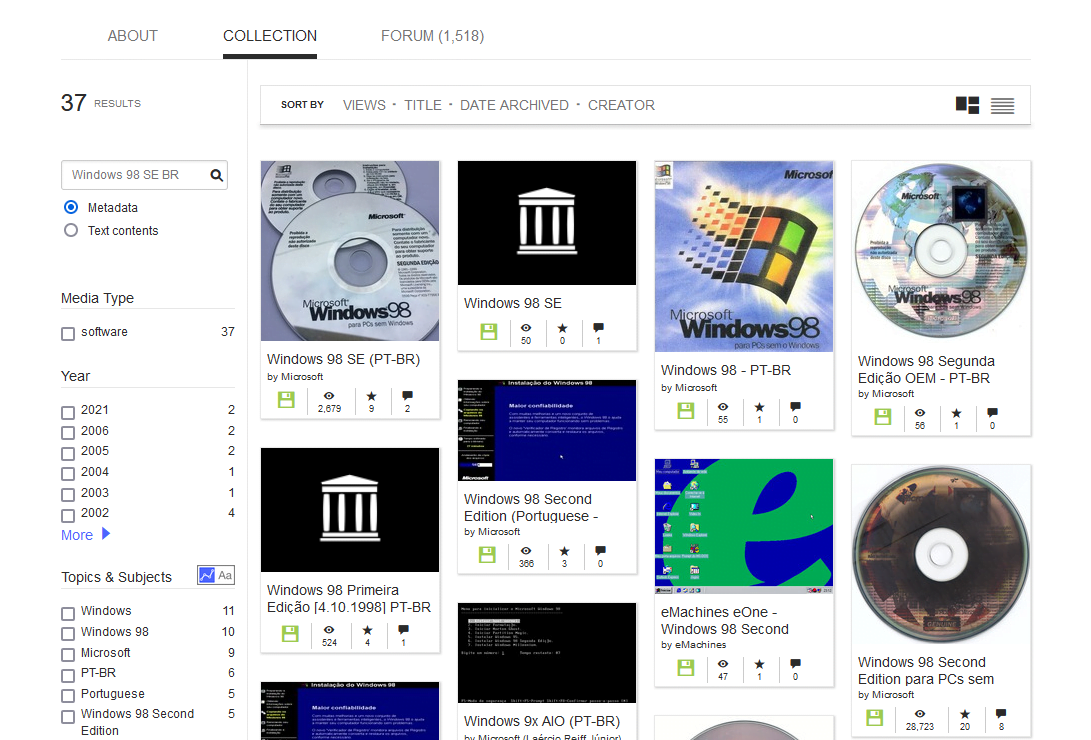The width and height of the screenshot is (1091, 740).
Task: Check the Microsoft topic filter
Action: [x=68, y=654]
